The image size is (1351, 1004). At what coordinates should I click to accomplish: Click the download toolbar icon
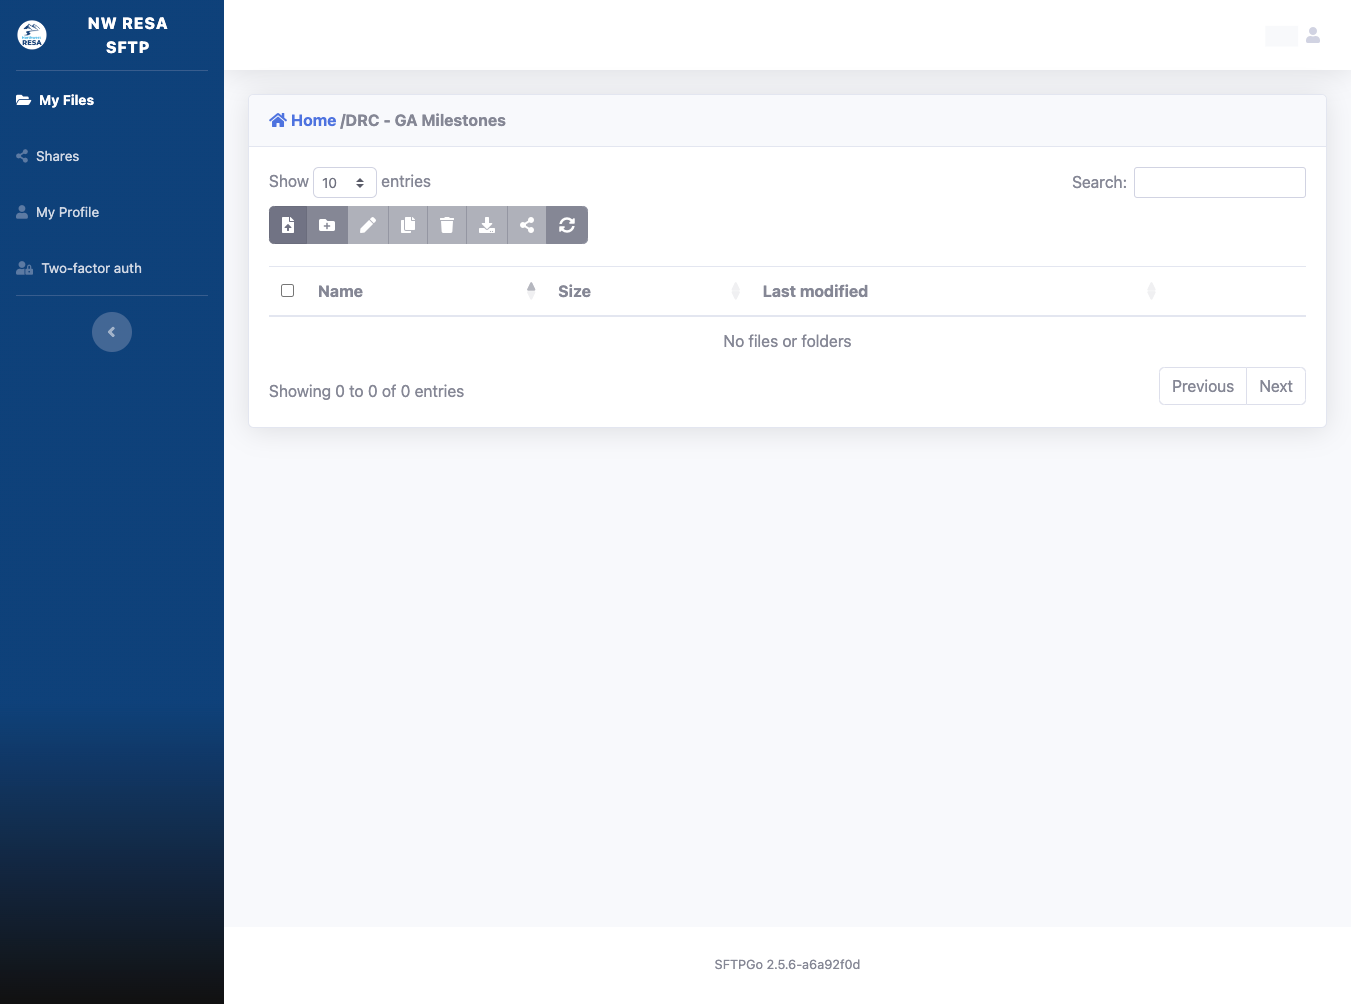tap(487, 225)
